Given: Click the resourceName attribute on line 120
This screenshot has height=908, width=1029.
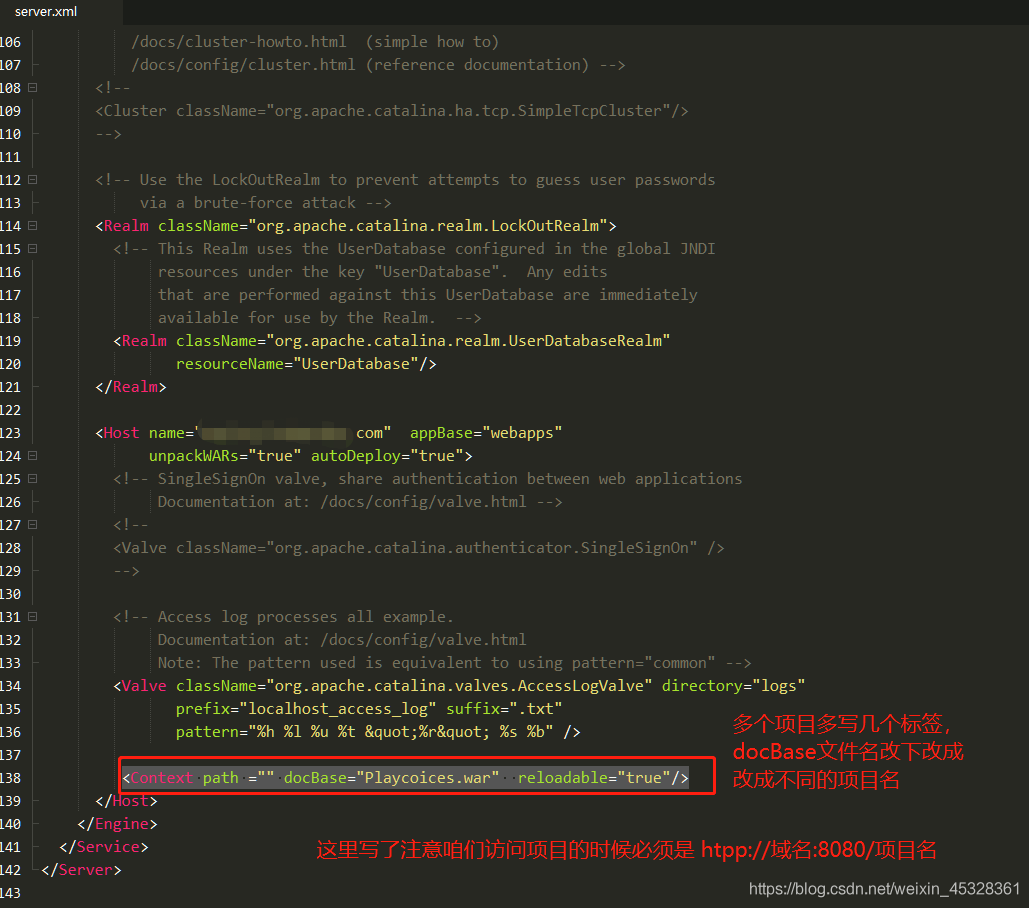Looking at the screenshot, I should pyautogui.click(x=230, y=363).
